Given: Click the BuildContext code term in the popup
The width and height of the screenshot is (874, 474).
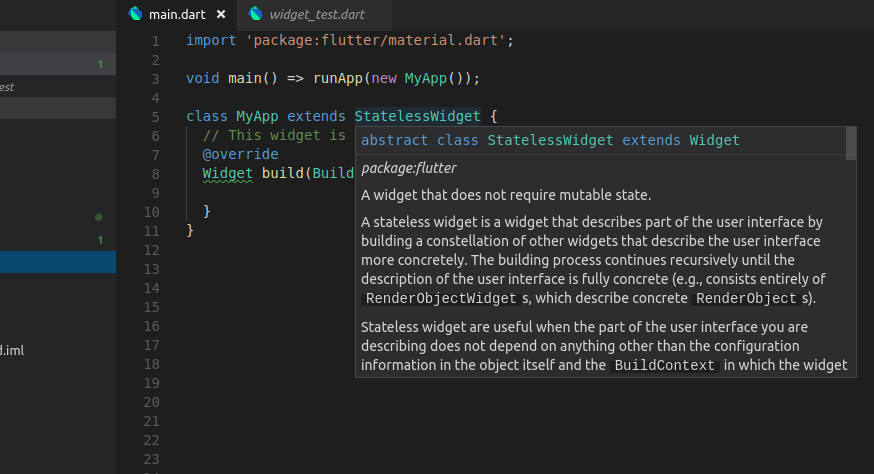Looking at the screenshot, I should [664, 366].
